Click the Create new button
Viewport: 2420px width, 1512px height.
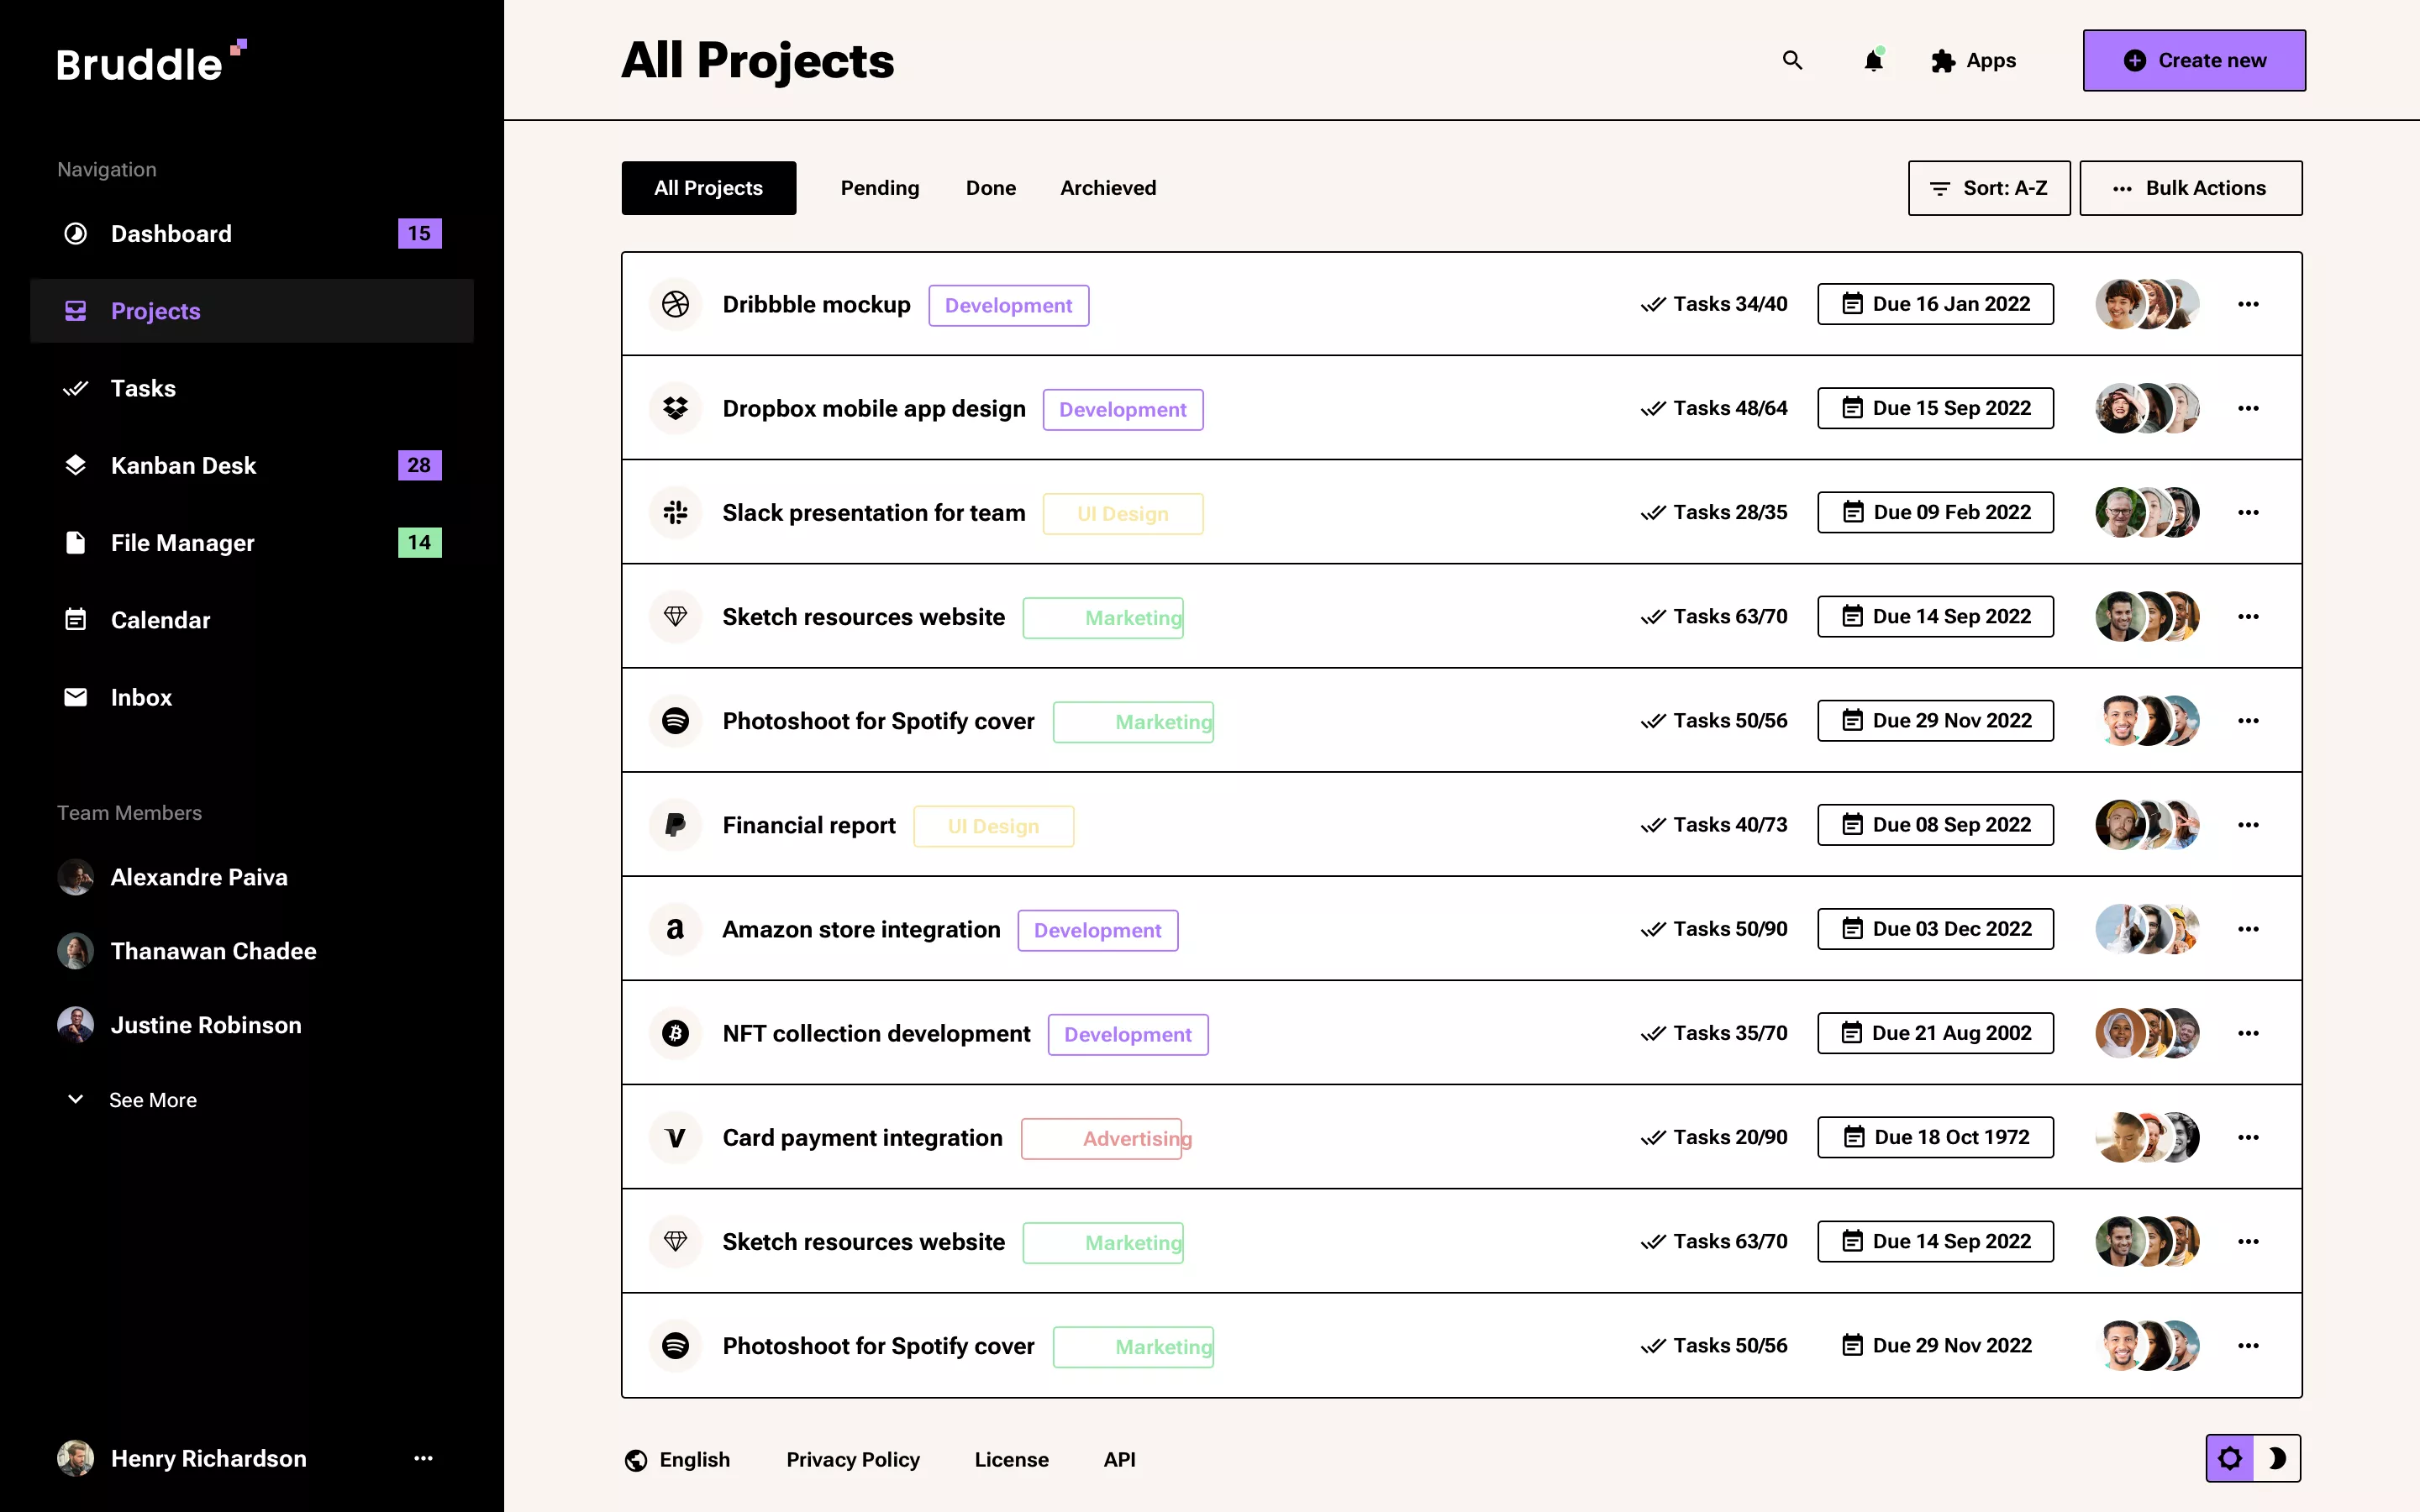(x=2193, y=60)
